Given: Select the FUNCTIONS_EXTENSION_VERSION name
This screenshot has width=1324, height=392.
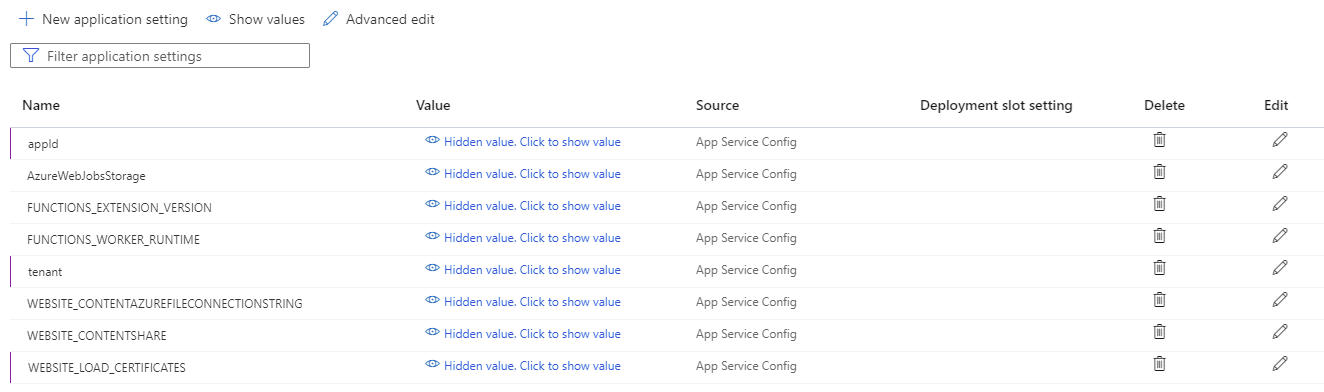Looking at the screenshot, I should 119,208.
